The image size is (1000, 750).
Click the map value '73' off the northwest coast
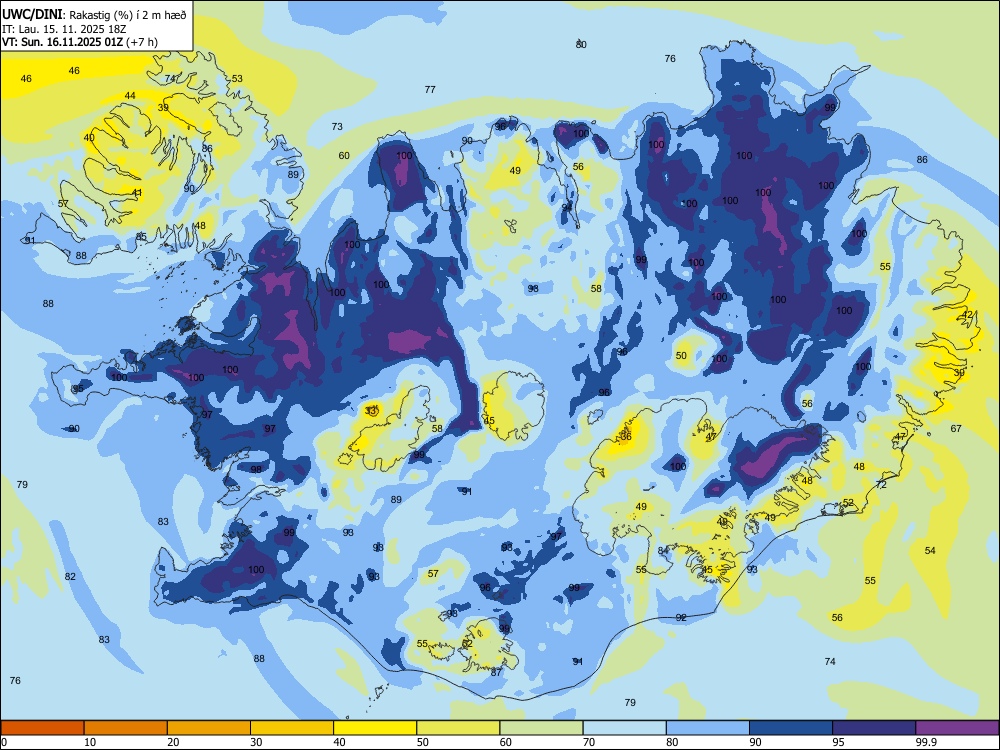[337, 126]
